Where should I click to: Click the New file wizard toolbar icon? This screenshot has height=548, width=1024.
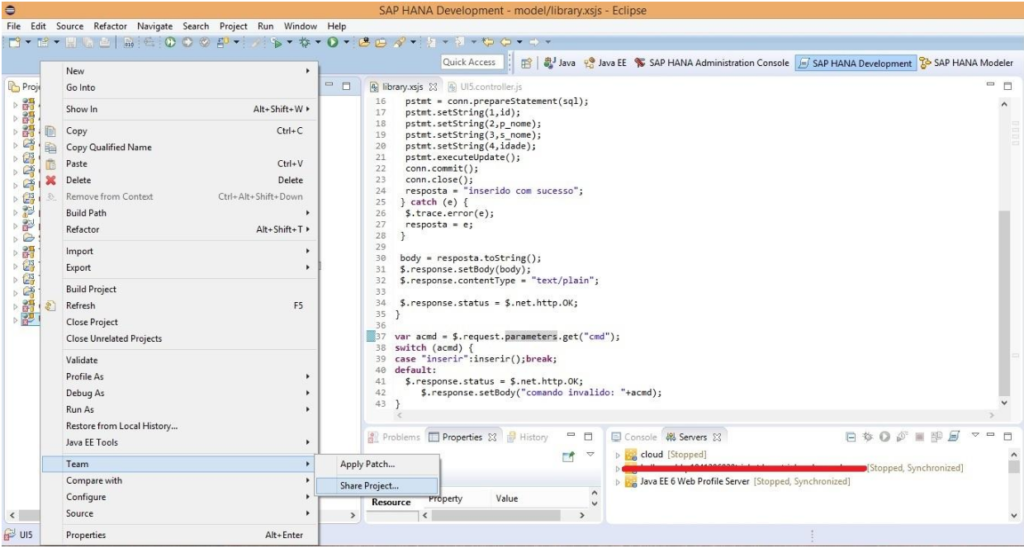point(14,42)
